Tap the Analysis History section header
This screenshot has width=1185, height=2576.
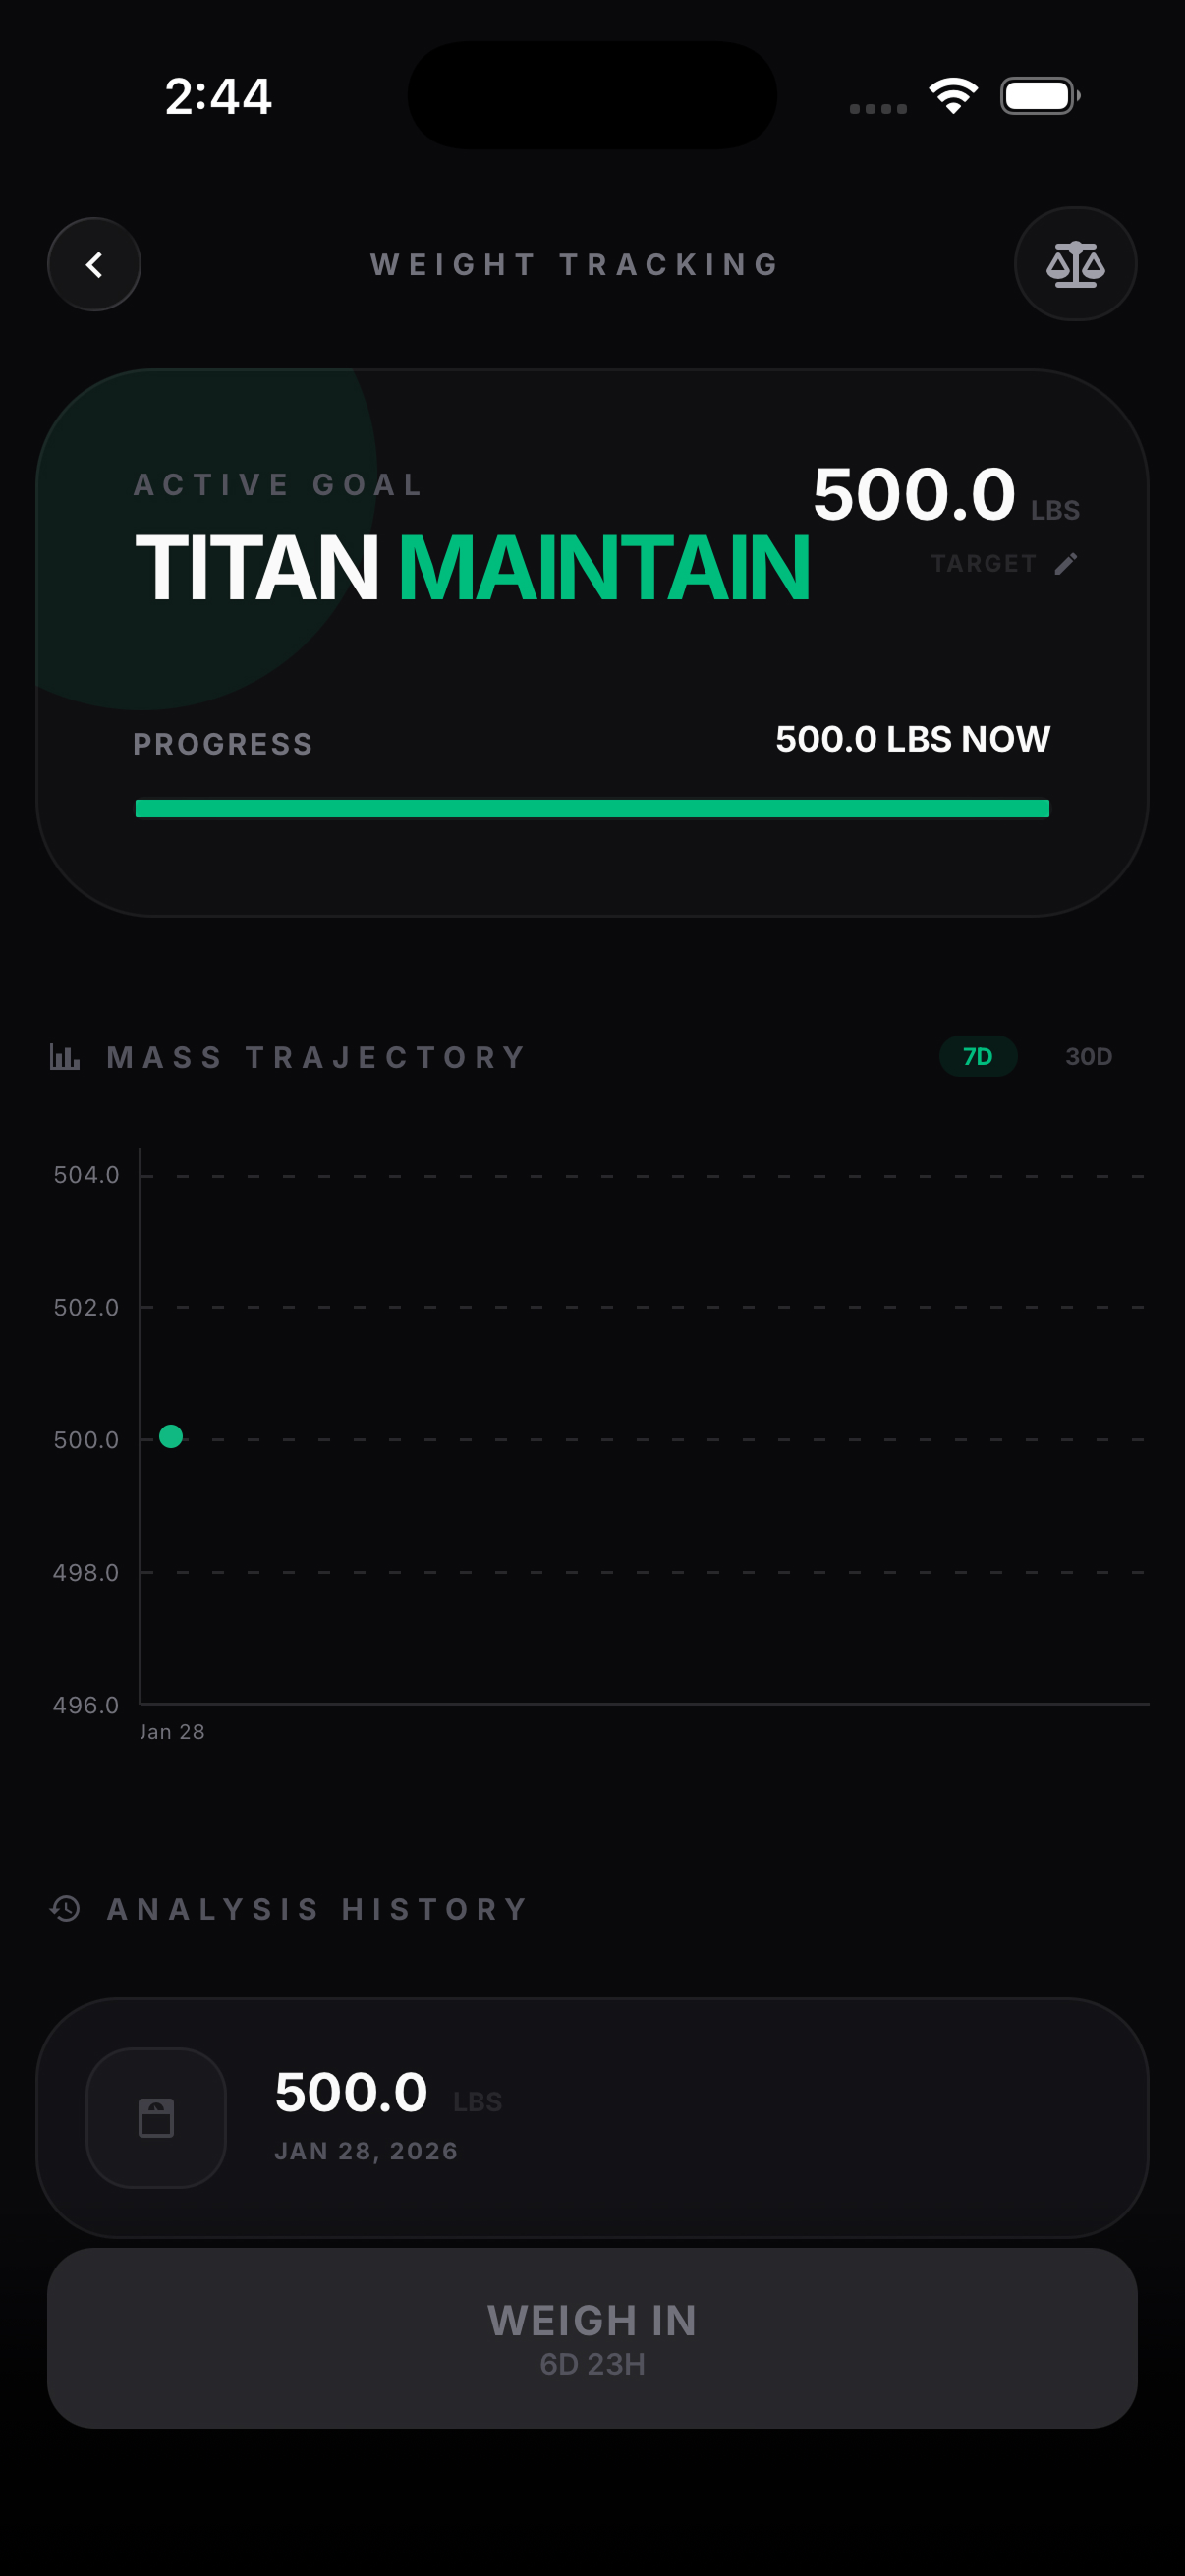[317, 1909]
